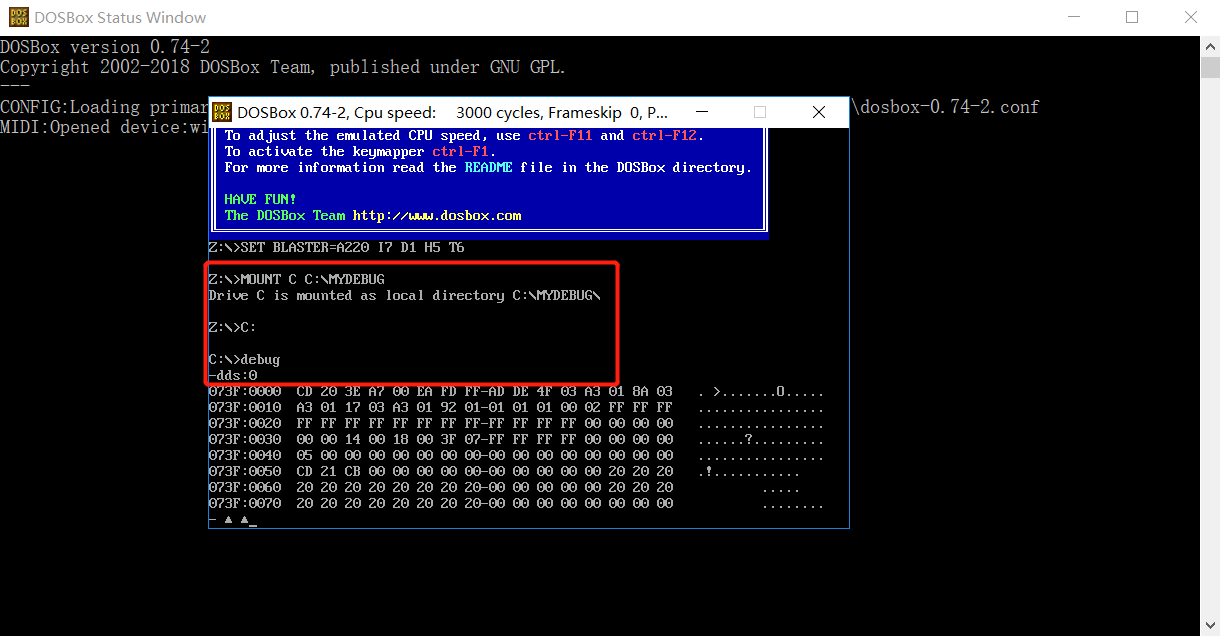Click memory dump row 073F:0030

pos(516,439)
